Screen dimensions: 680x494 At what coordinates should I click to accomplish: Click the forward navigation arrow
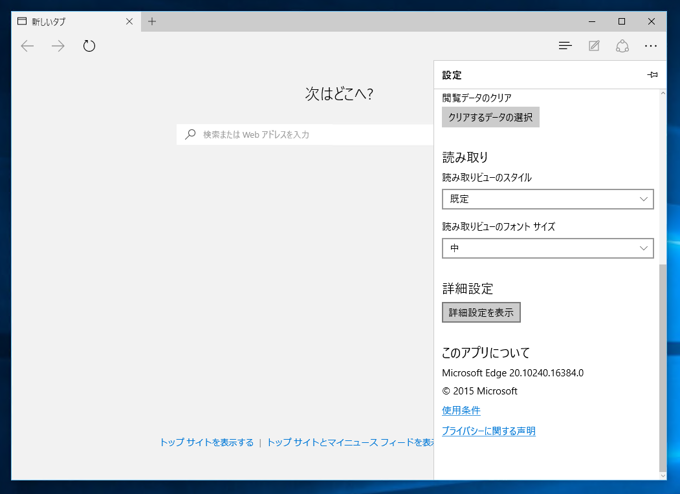coord(58,46)
